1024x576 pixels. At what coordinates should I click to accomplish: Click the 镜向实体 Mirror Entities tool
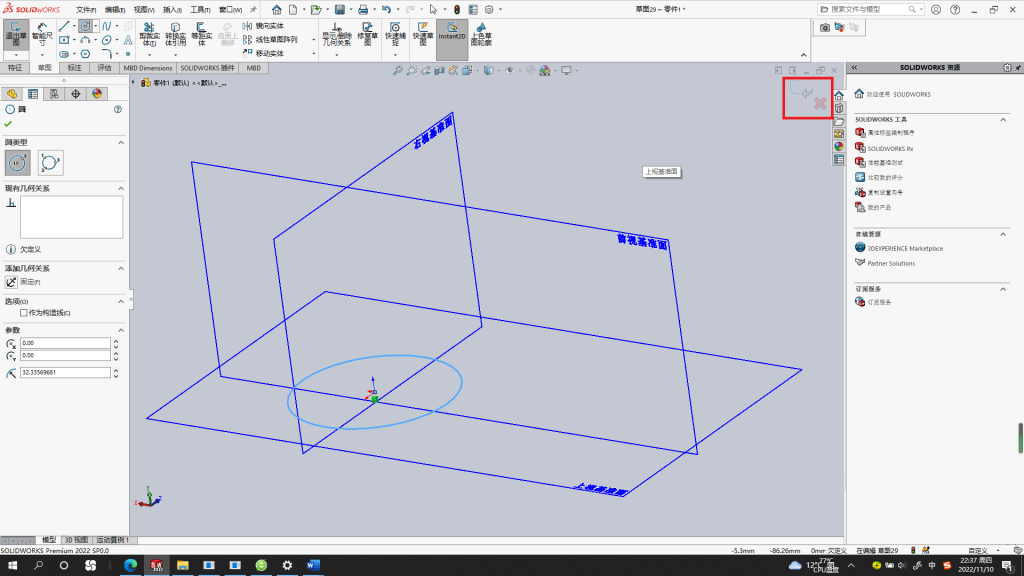[x=263, y=26]
